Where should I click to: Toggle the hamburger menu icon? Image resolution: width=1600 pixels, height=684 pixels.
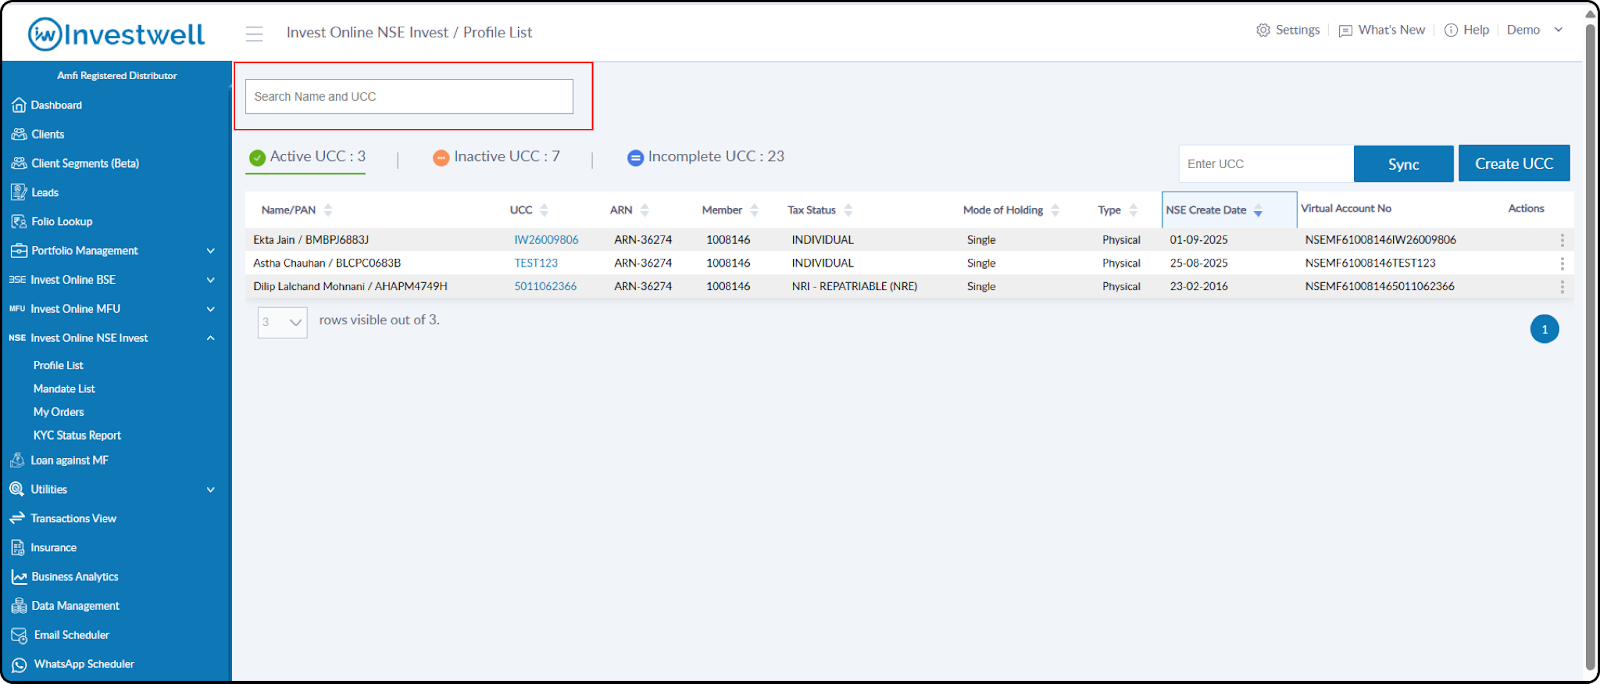click(254, 34)
